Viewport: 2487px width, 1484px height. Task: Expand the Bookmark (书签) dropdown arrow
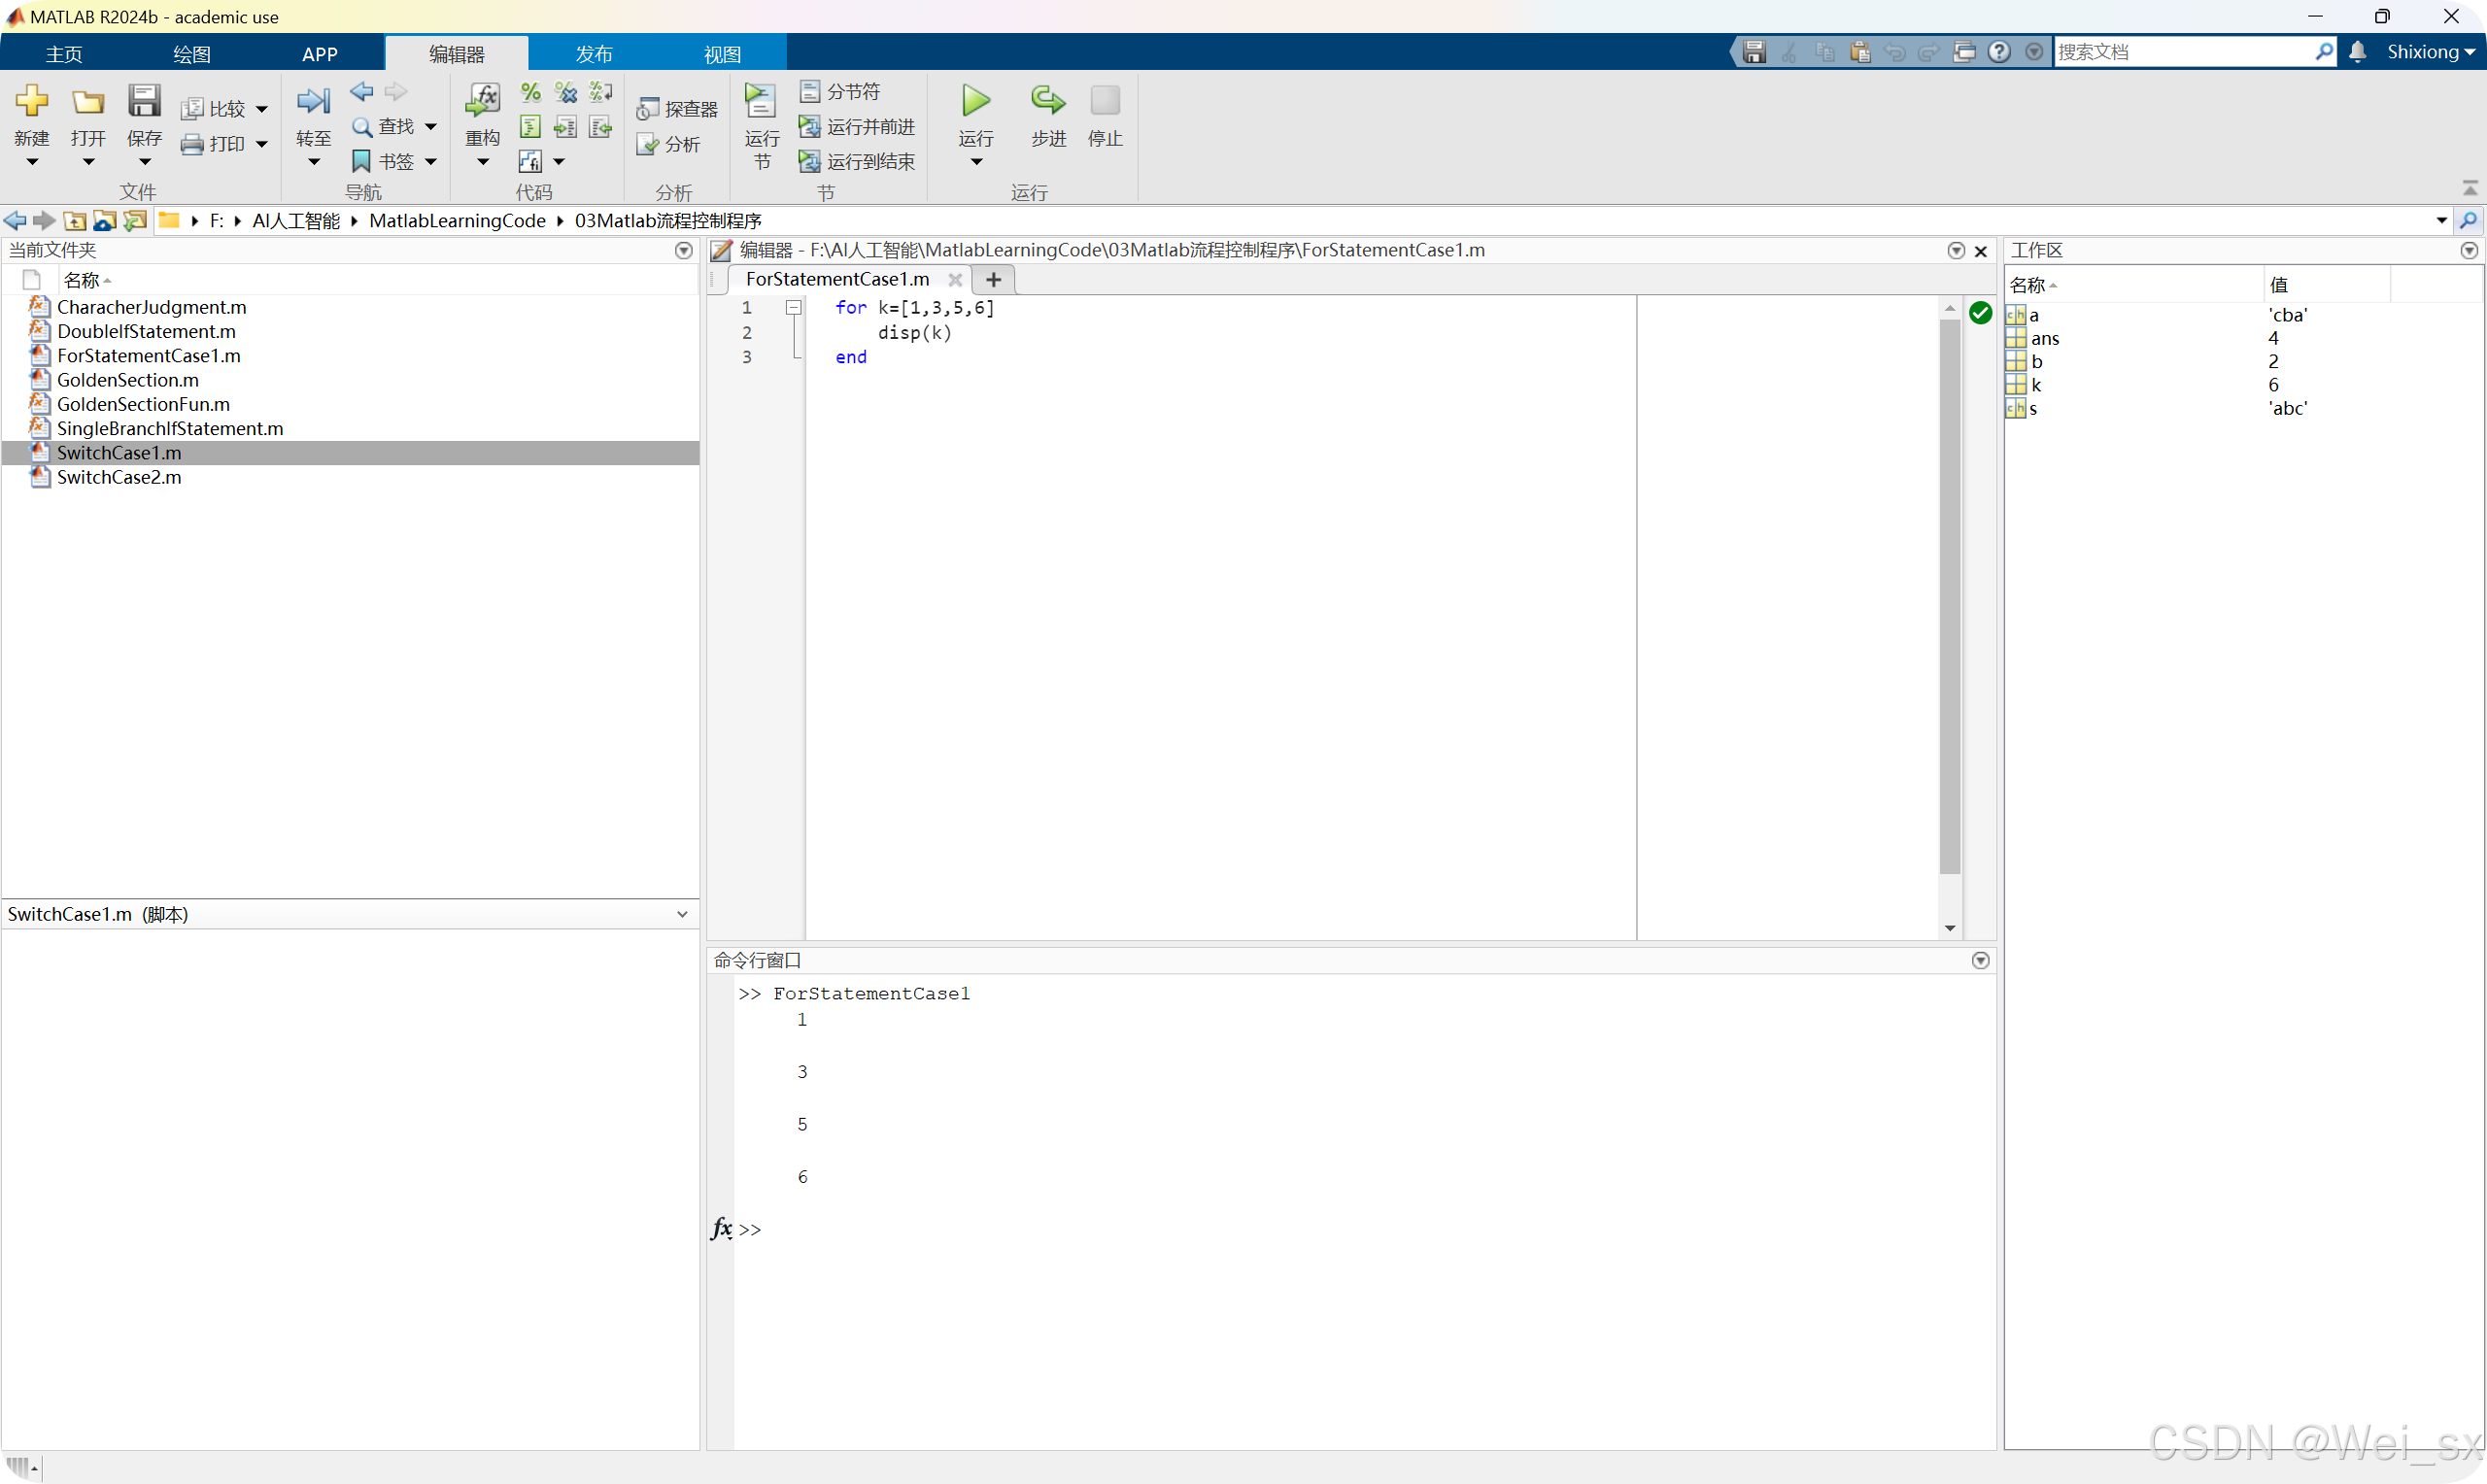(x=431, y=162)
